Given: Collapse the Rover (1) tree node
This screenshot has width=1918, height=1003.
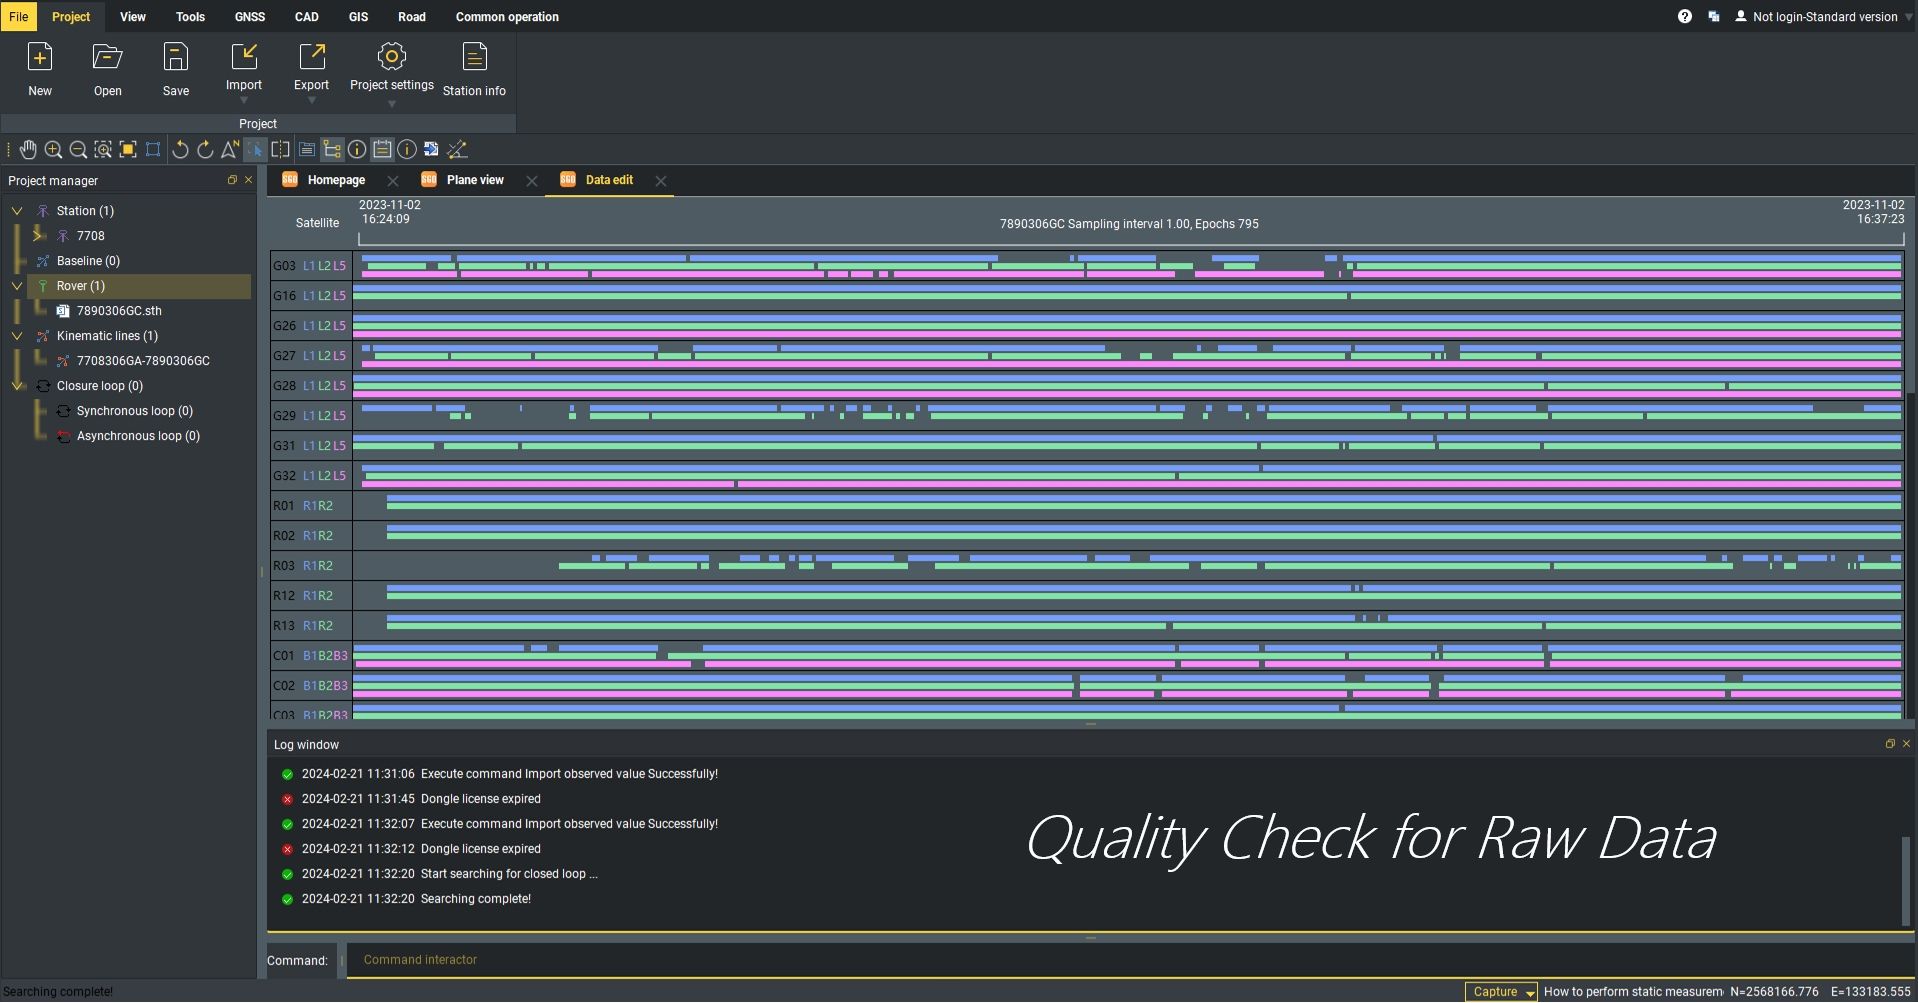Looking at the screenshot, I should (x=17, y=286).
